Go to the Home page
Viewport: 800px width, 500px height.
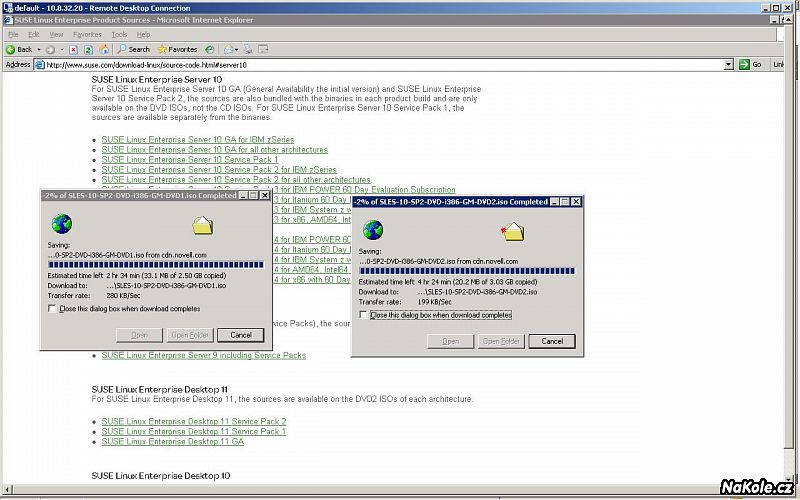(104, 49)
